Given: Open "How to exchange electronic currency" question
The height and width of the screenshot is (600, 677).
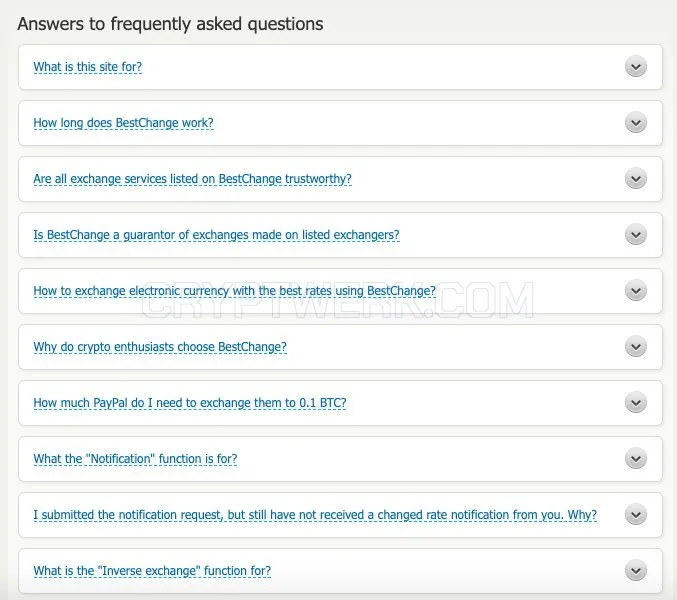Looking at the screenshot, I should [234, 291].
